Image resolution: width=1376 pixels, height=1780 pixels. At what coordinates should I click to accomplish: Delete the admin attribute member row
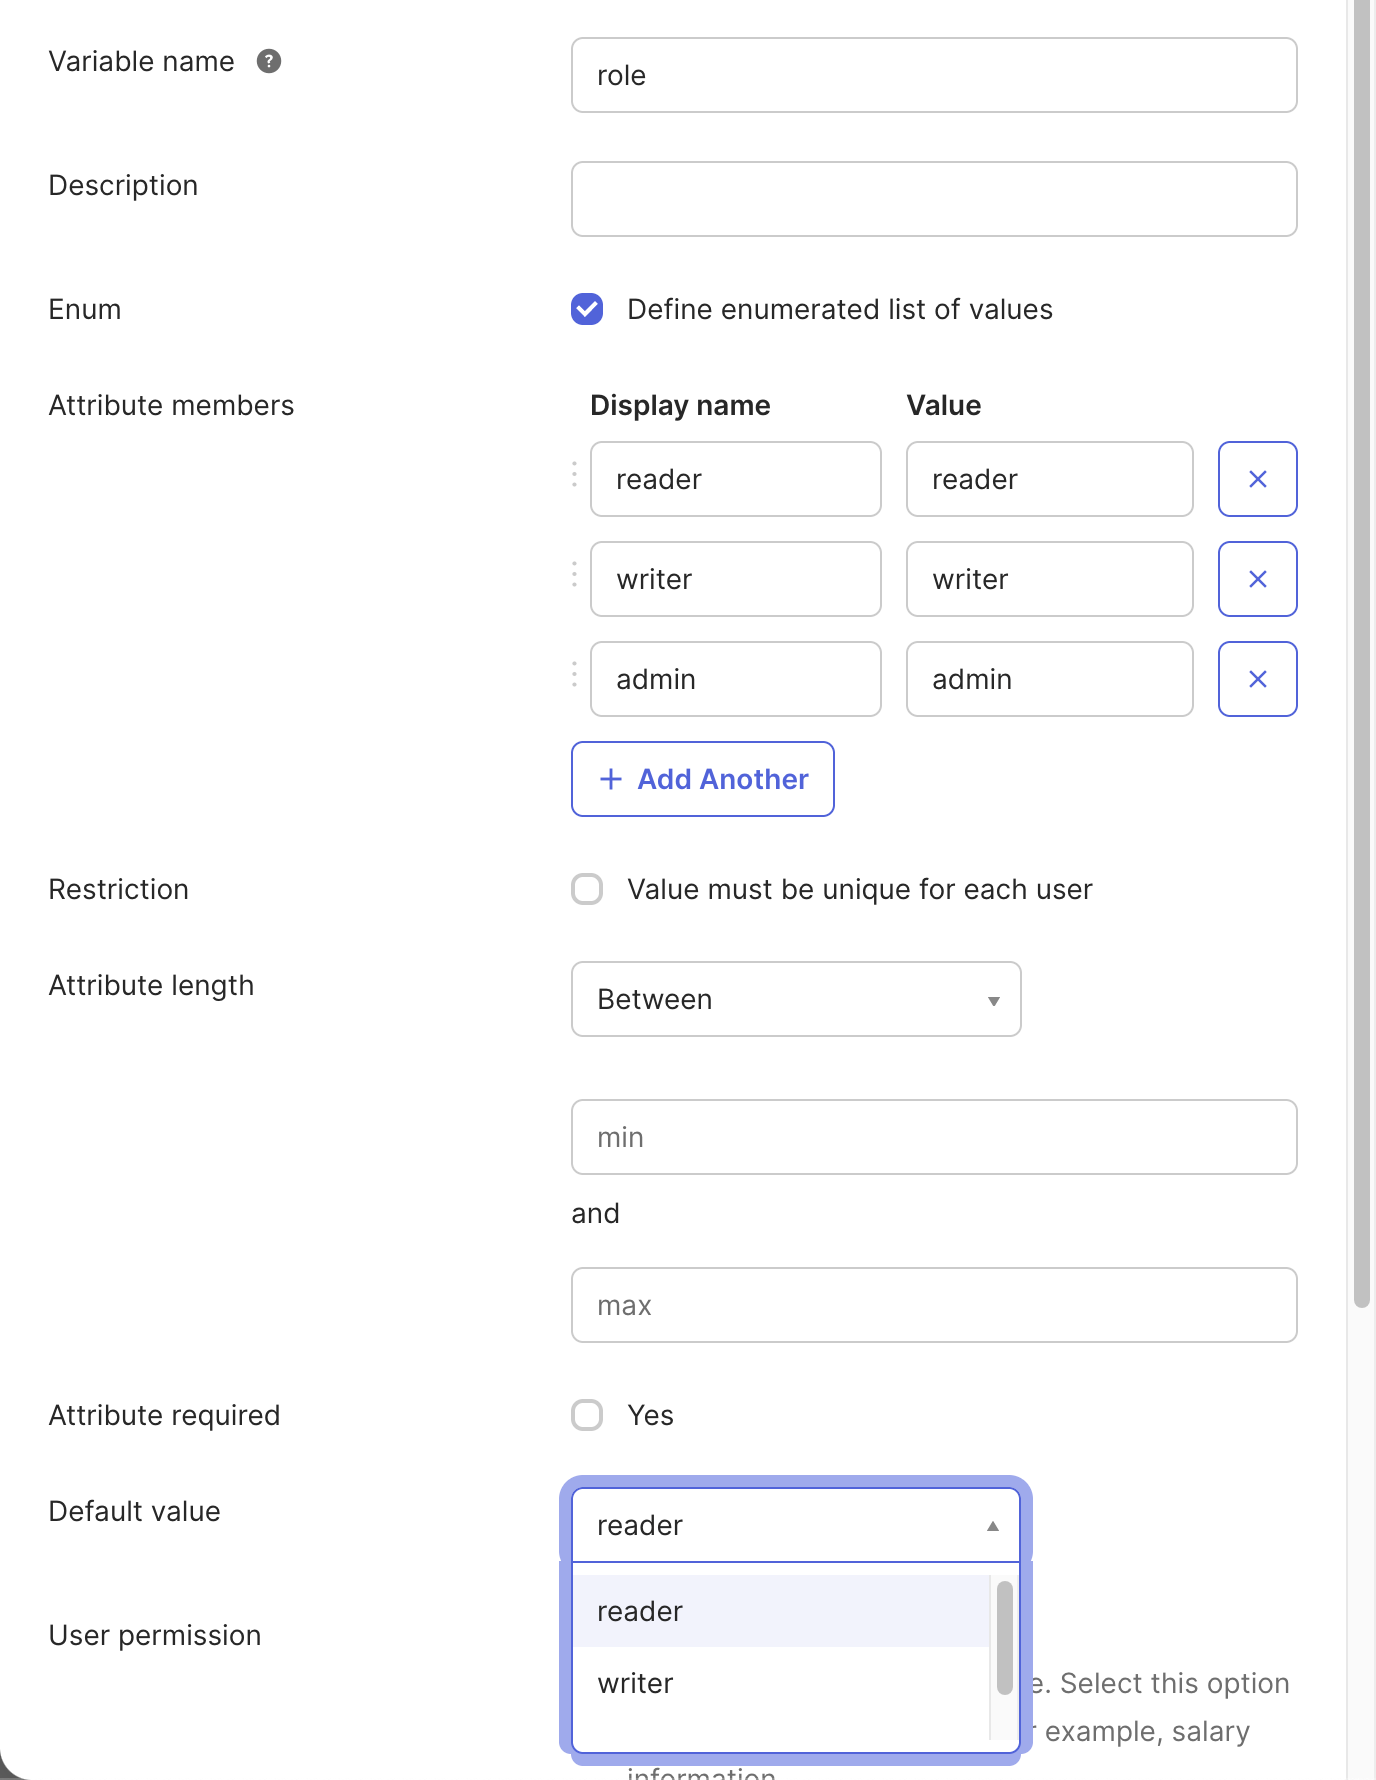click(1257, 679)
